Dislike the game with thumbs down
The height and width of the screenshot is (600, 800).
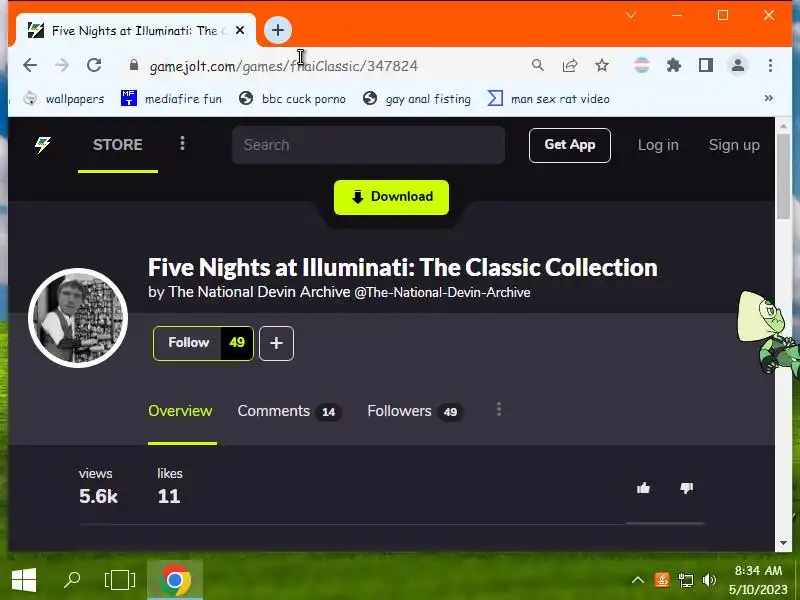pyautogui.click(x=687, y=488)
